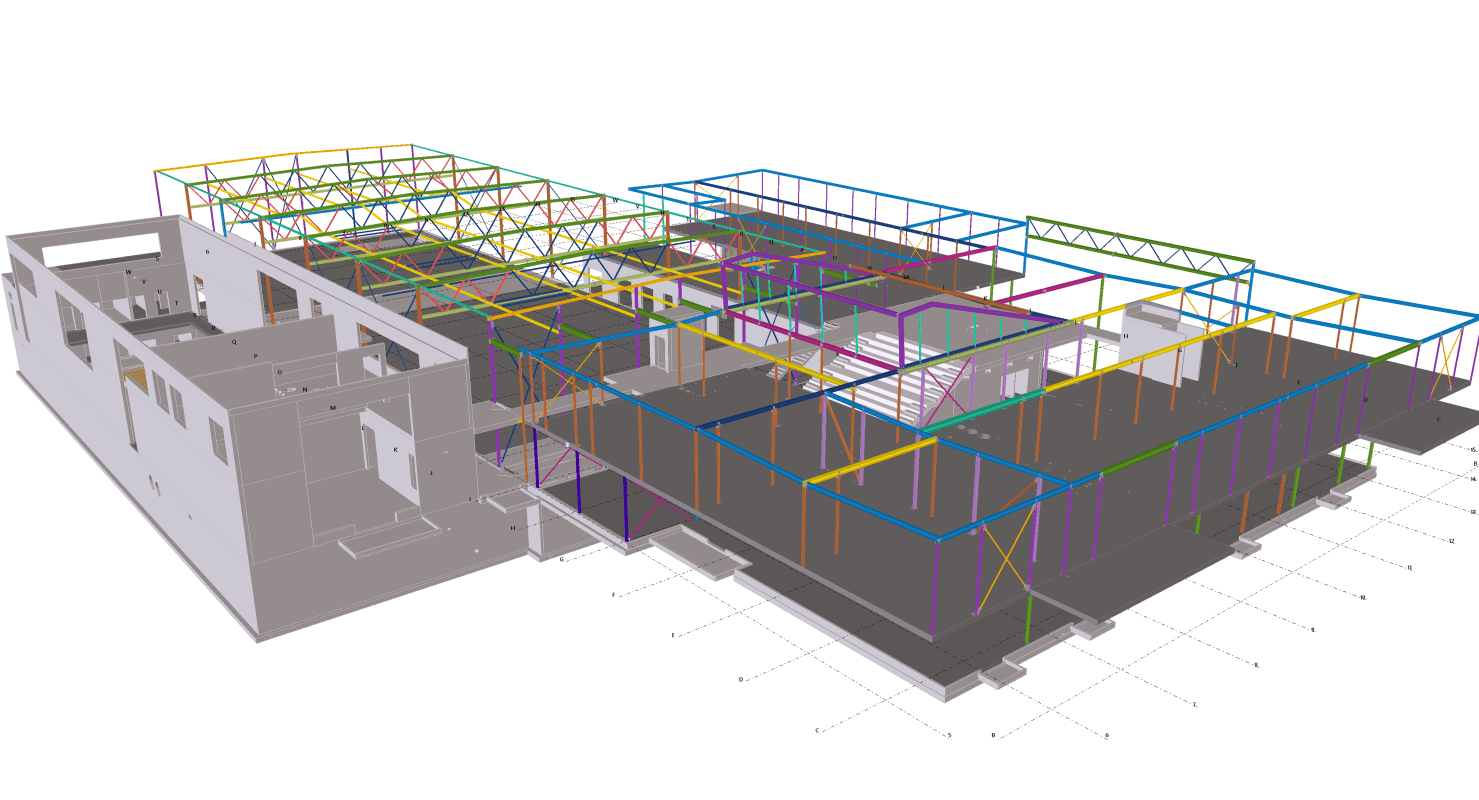
Task: Select the yellow beam on front steel frame
Action: click(870, 463)
